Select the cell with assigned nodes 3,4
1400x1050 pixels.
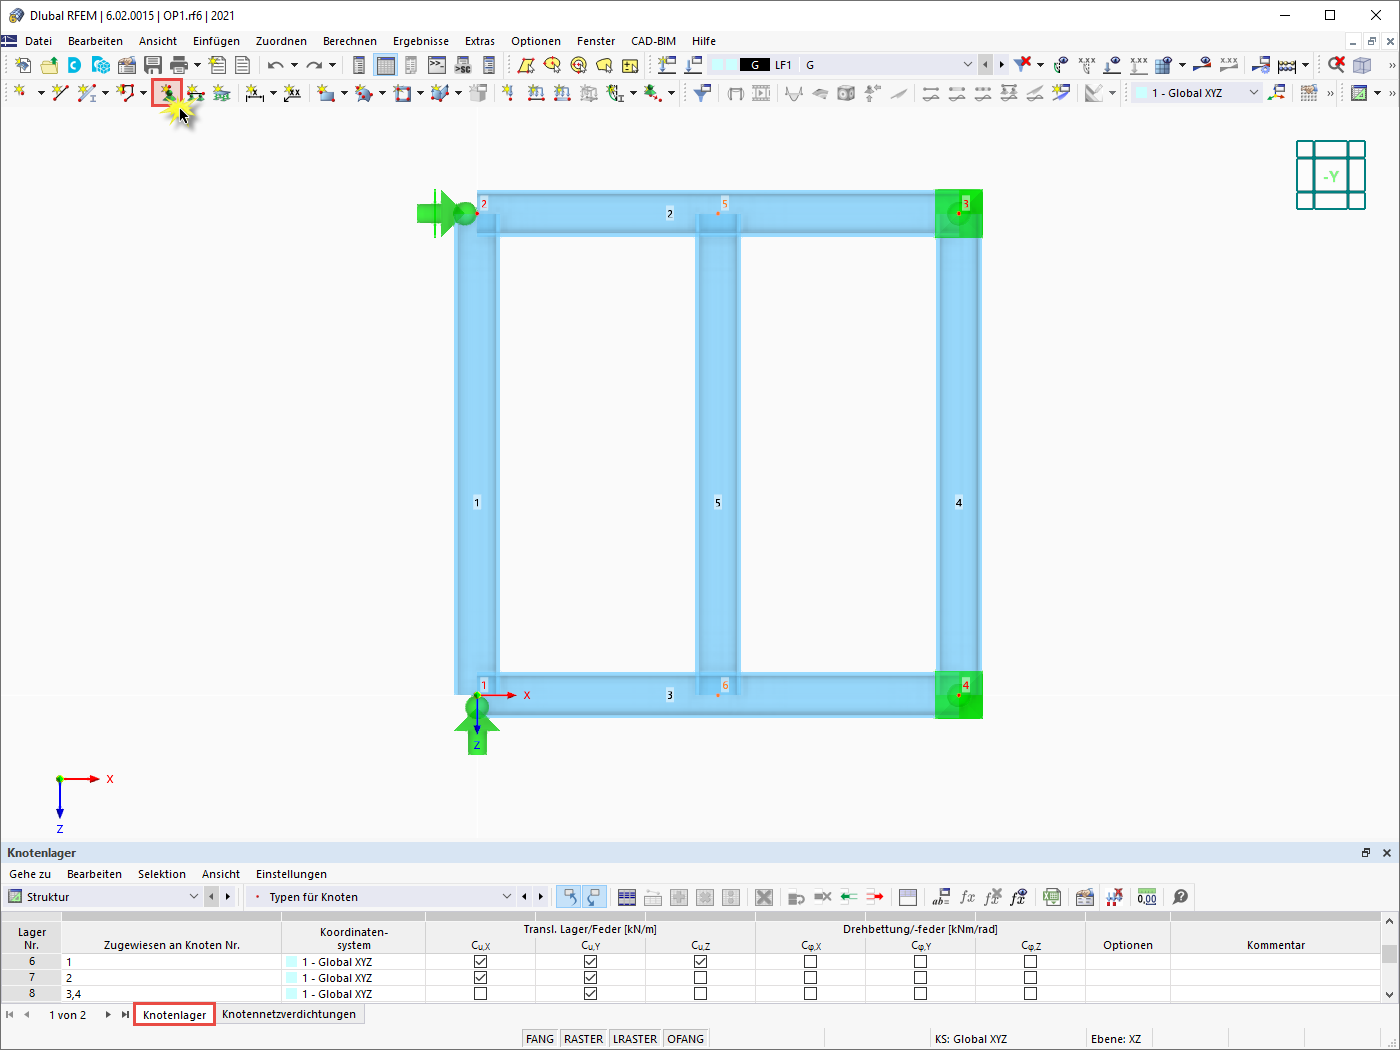pos(172,994)
